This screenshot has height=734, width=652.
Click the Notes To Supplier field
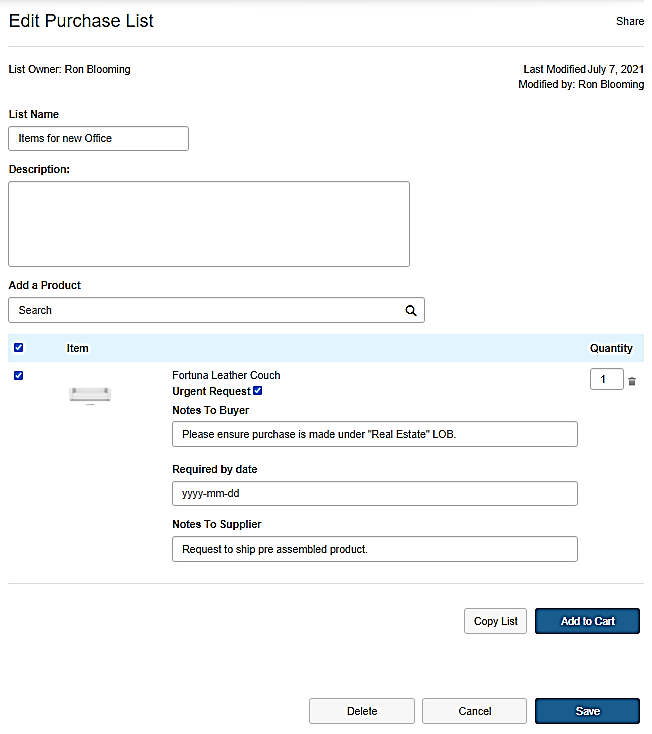click(375, 549)
